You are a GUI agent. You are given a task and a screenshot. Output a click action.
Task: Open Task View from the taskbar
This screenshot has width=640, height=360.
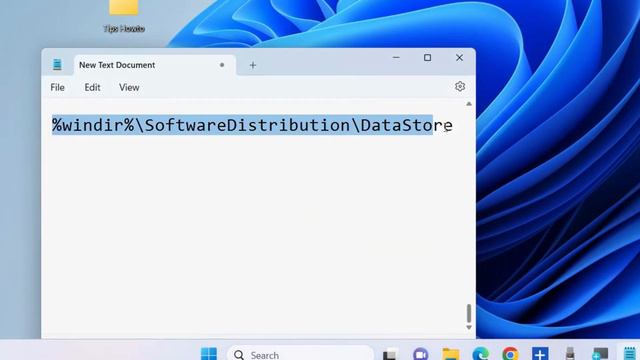click(x=390, y=354)
